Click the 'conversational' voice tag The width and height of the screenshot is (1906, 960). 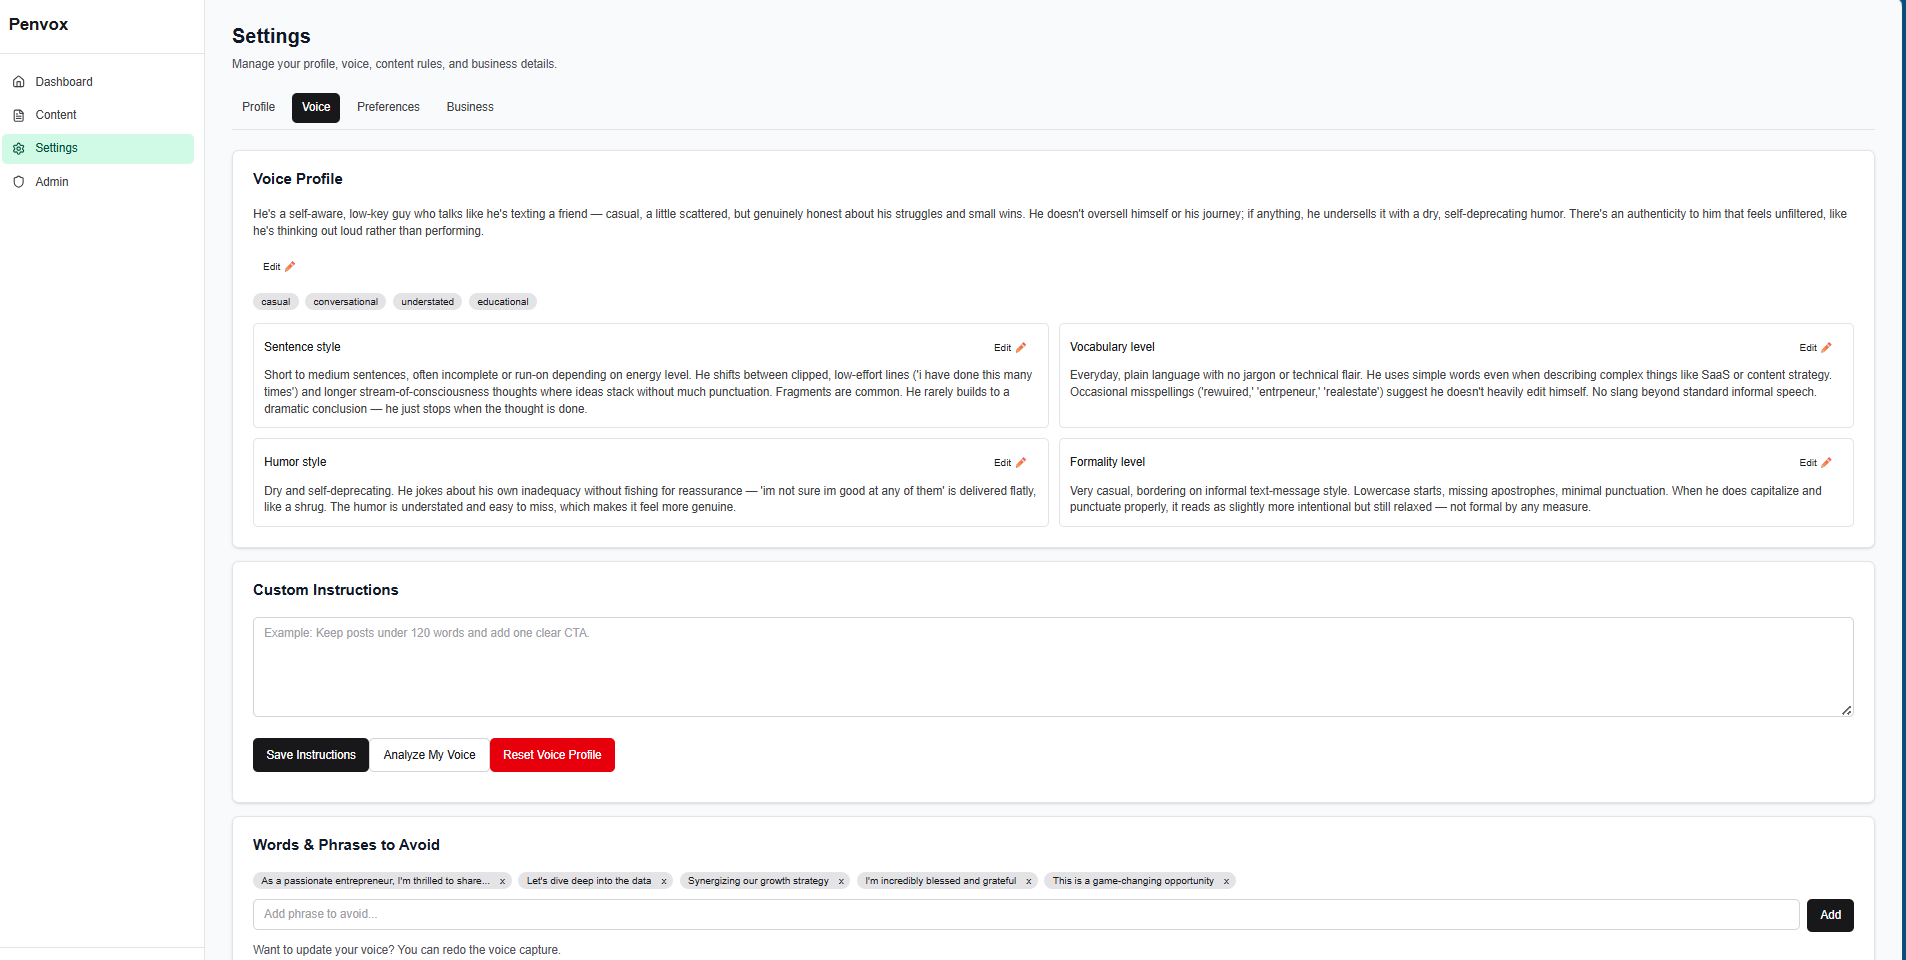346,302
